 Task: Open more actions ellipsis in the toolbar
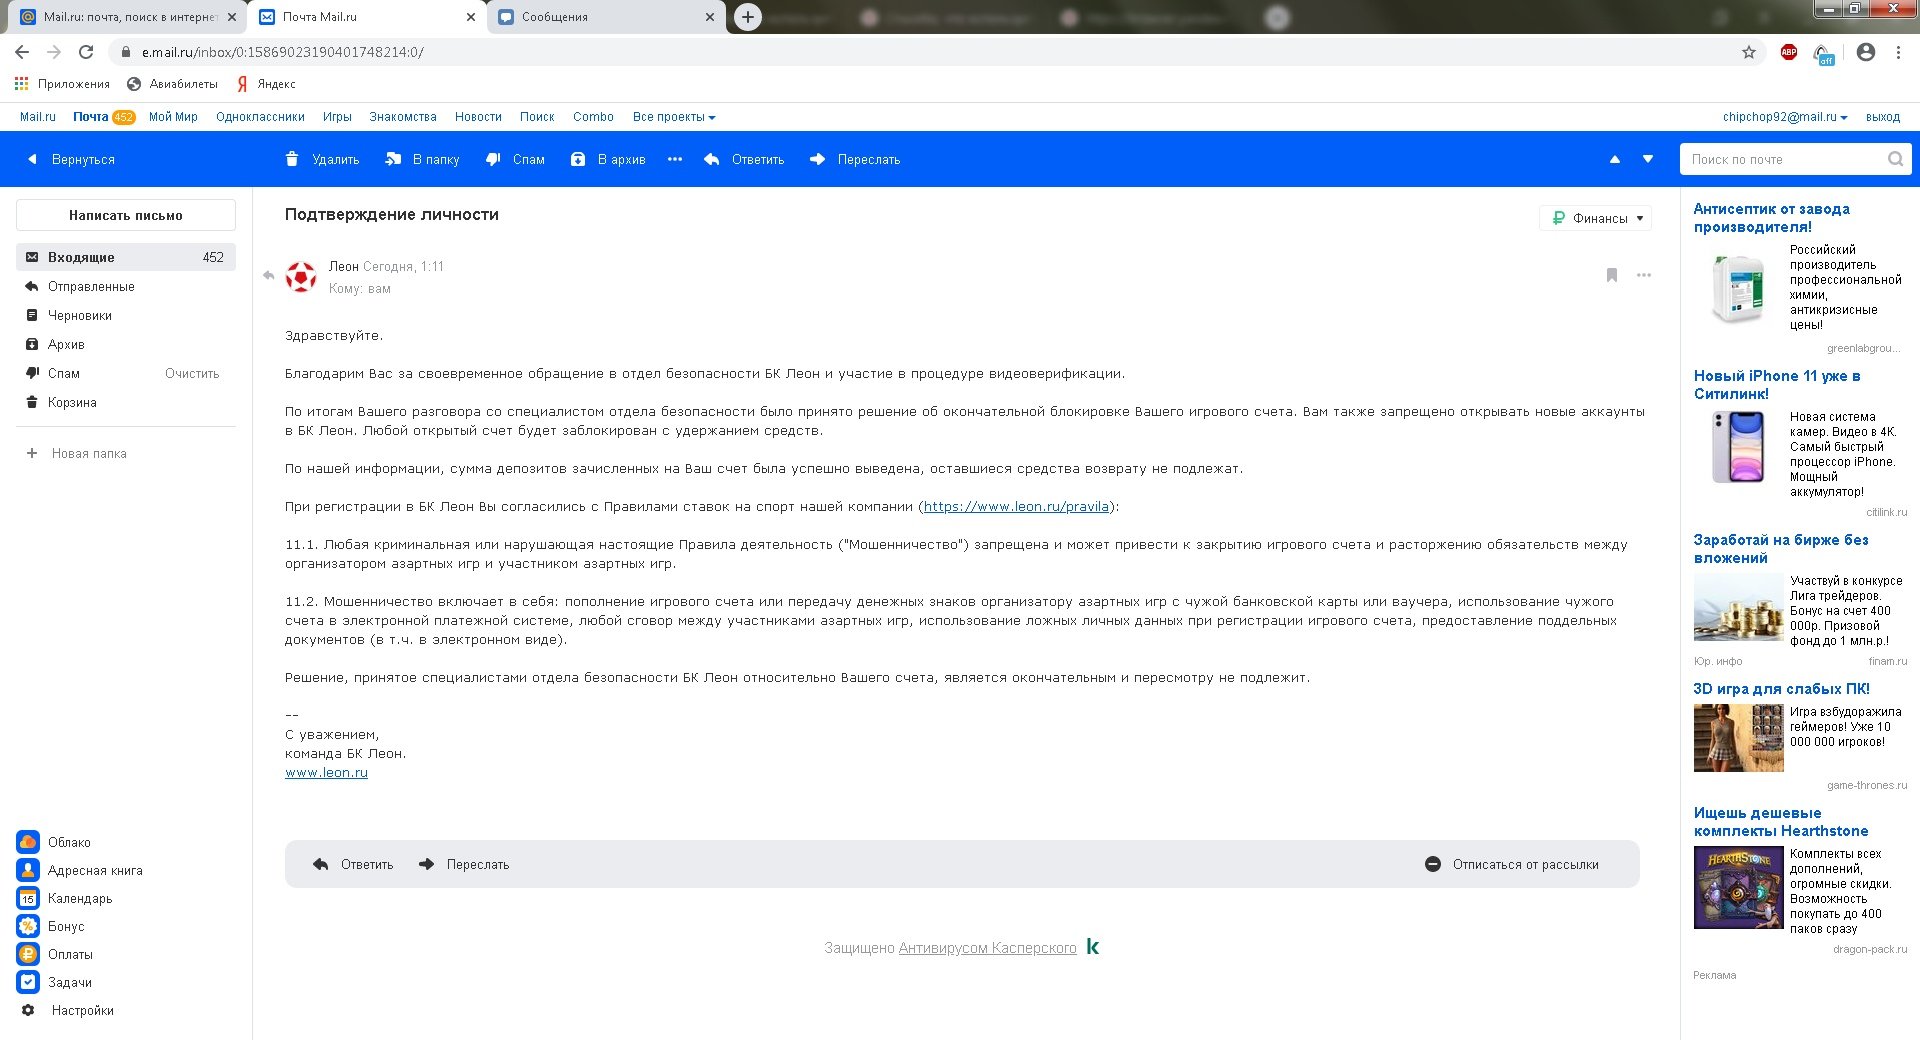click(675, 159)
